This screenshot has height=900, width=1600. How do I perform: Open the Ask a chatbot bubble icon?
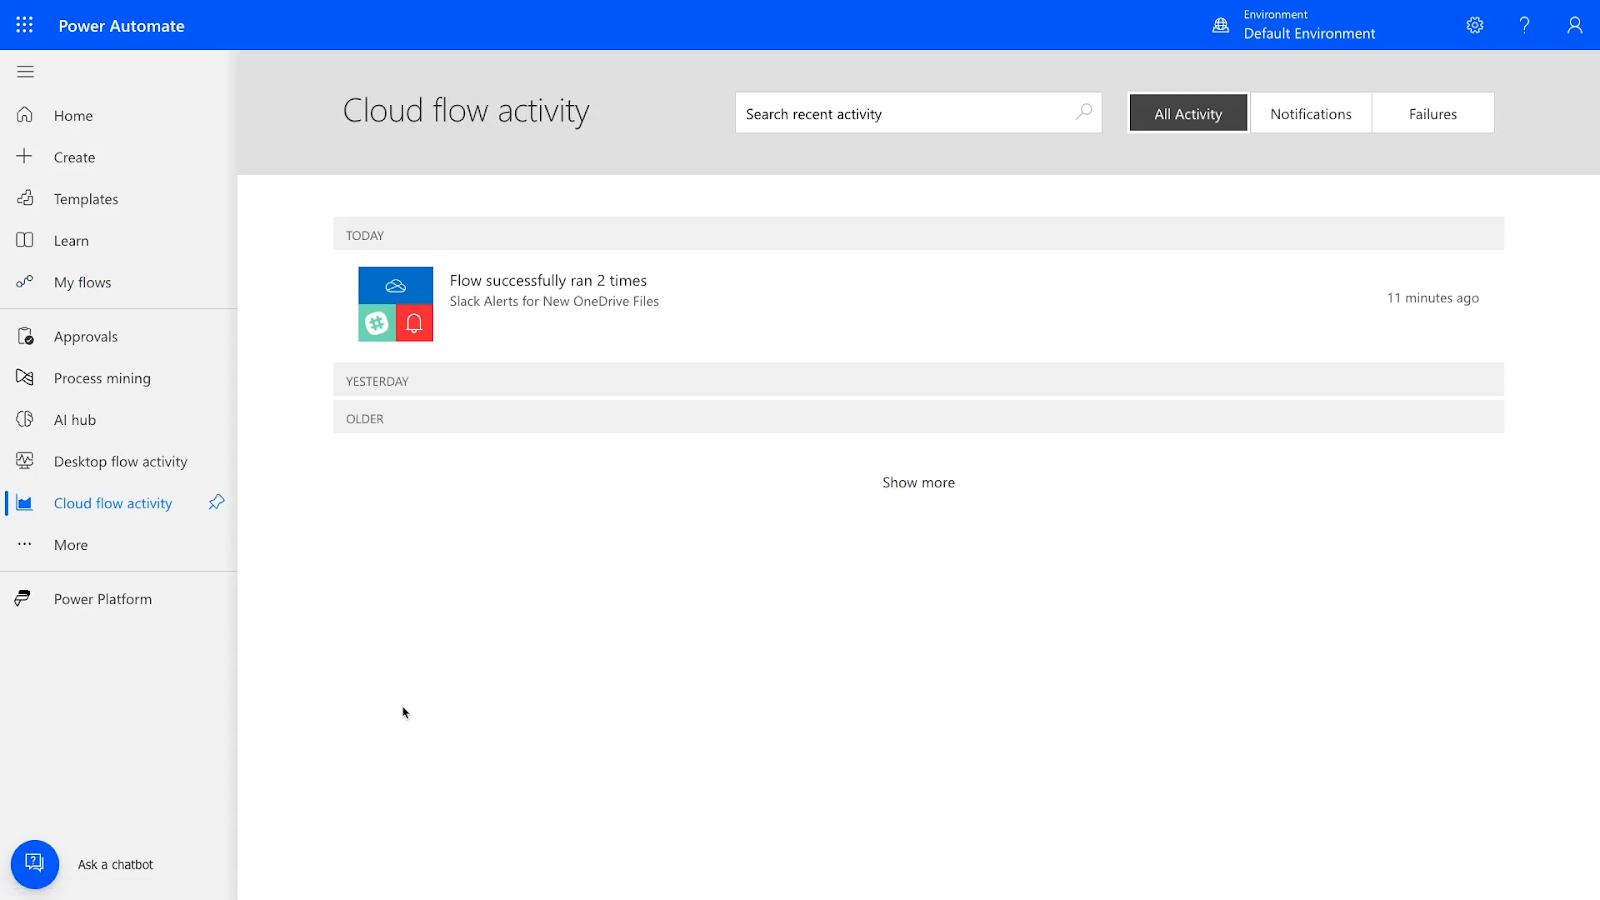click(x=35, y=864)
